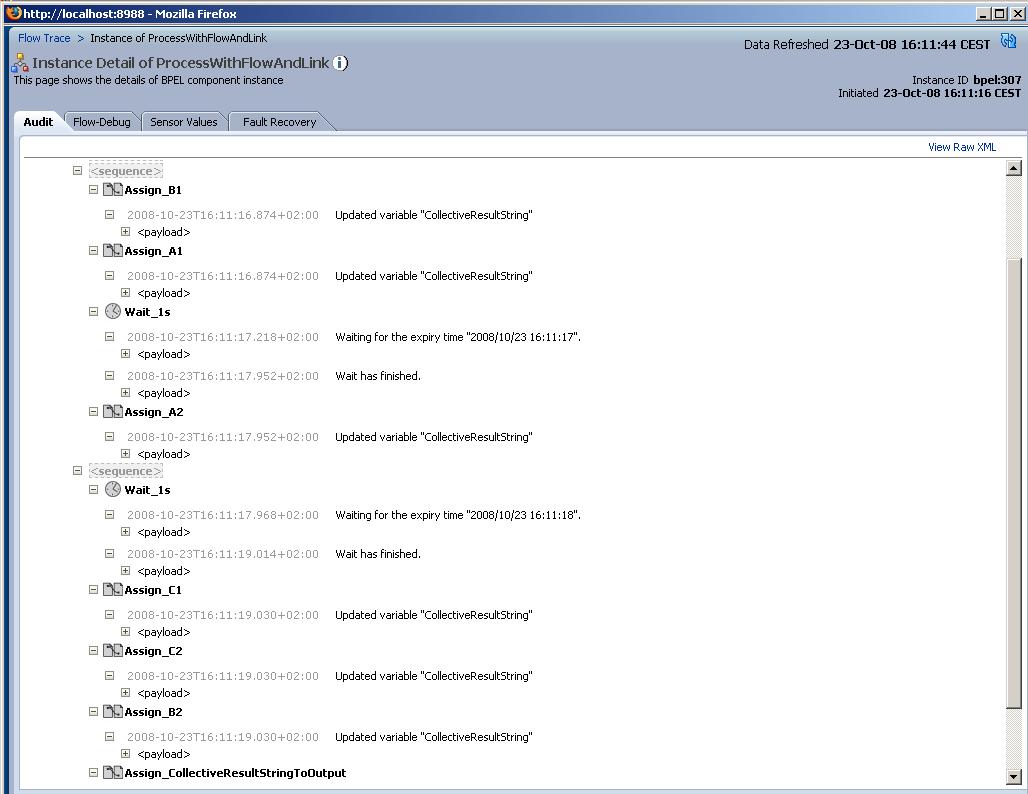
Task: Expand payload under Assign_C1
Action: tap(125, 631)
